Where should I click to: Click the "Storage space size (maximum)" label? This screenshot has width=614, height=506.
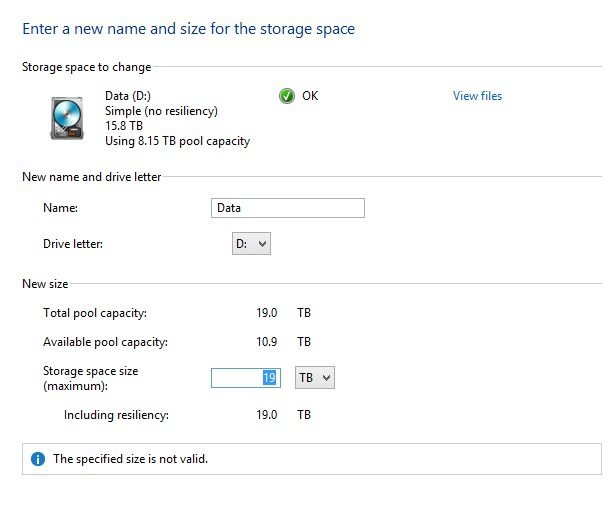tap(90, 377)
